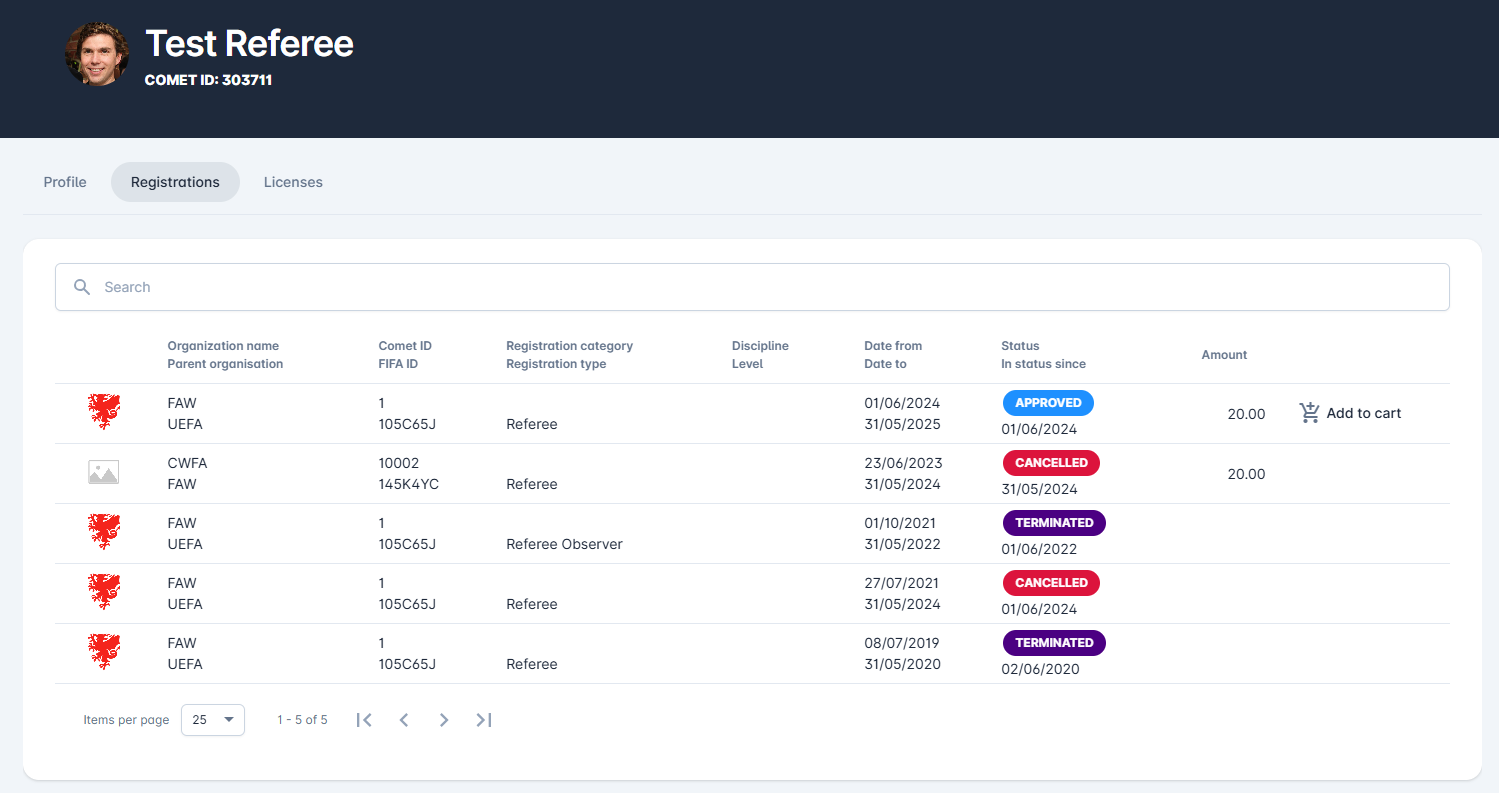Open the Licenses tab
The image size is (1499, 793).
tap(293, 182)
